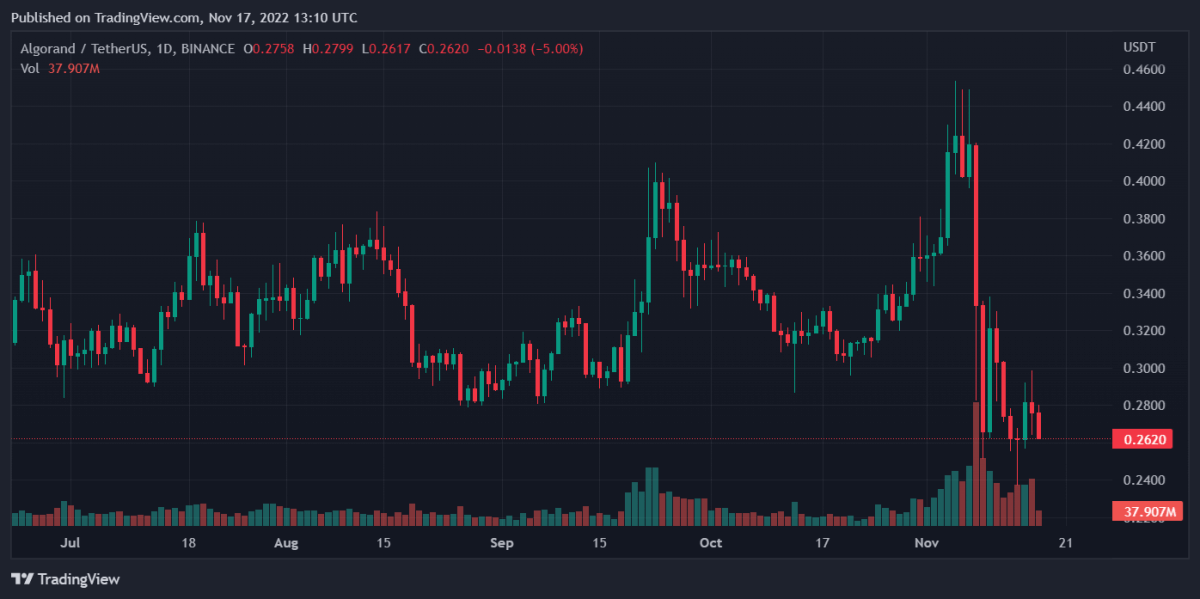Click the TradingView logo at bottom left
This screenshot has width=1200, height=599.
[65, 579]
